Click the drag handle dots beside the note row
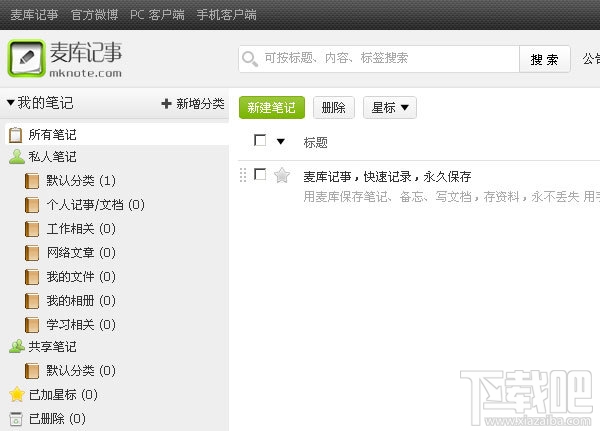The image size is (600, 431). [243, 175]
